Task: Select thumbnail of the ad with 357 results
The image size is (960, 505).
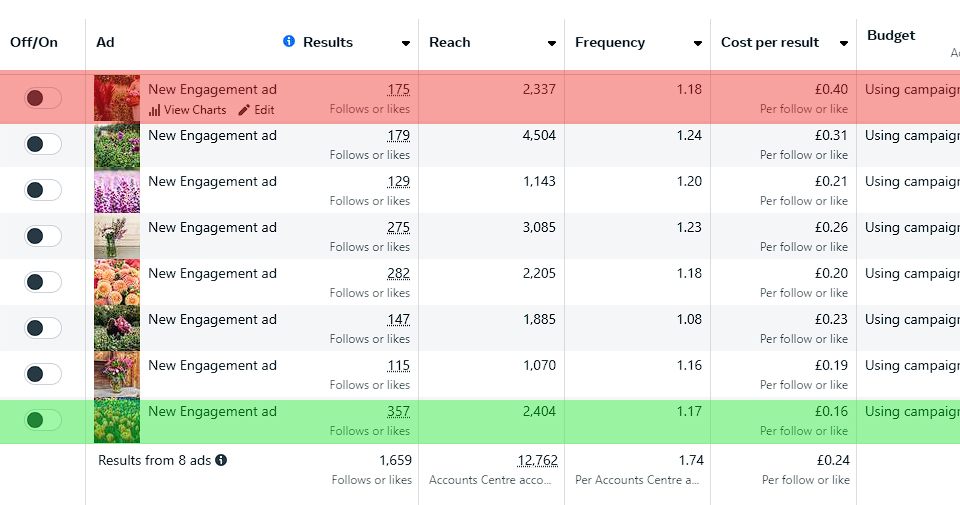Action: pyautogui.click(x=117, y=420)
